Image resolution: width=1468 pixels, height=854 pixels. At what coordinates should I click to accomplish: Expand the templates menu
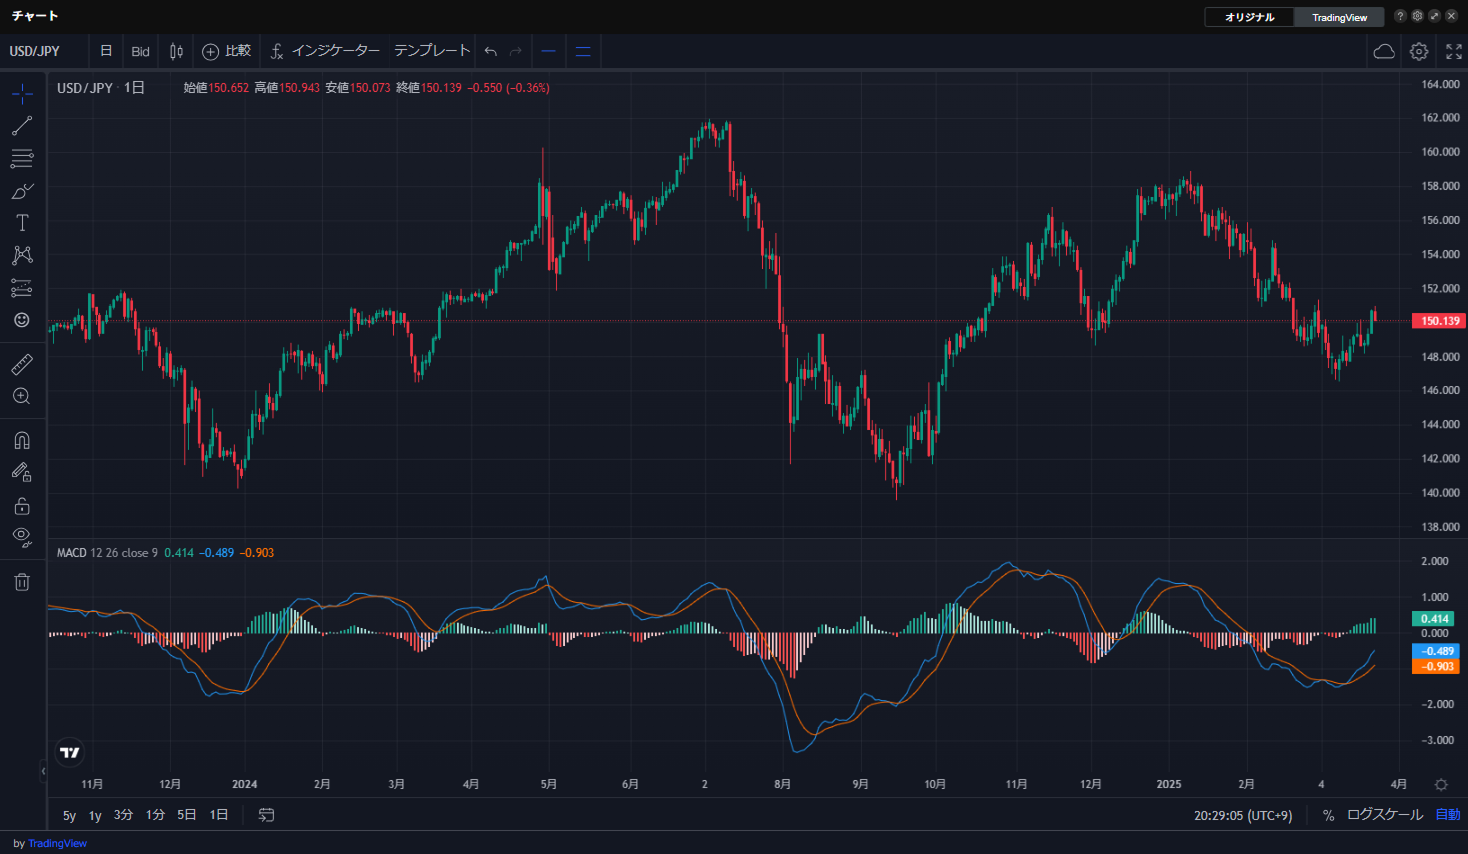point(431,51)
